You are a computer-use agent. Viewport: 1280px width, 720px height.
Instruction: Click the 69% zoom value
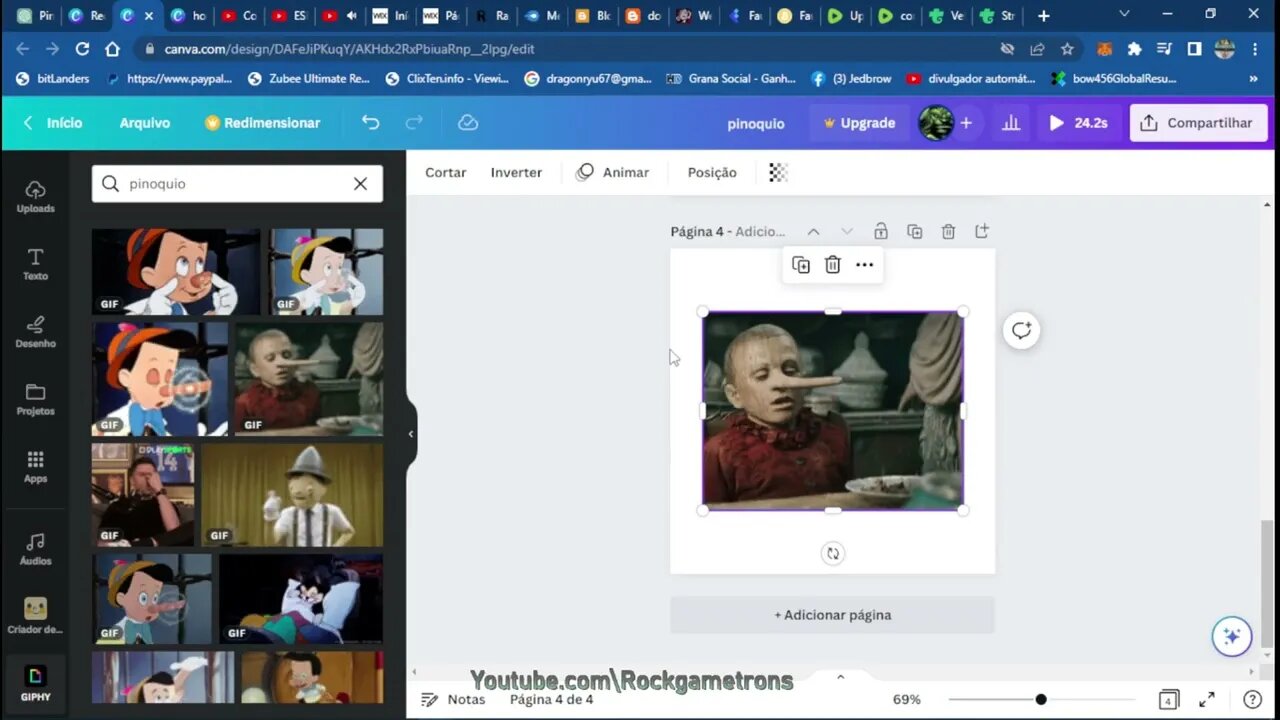coord(906,700)
